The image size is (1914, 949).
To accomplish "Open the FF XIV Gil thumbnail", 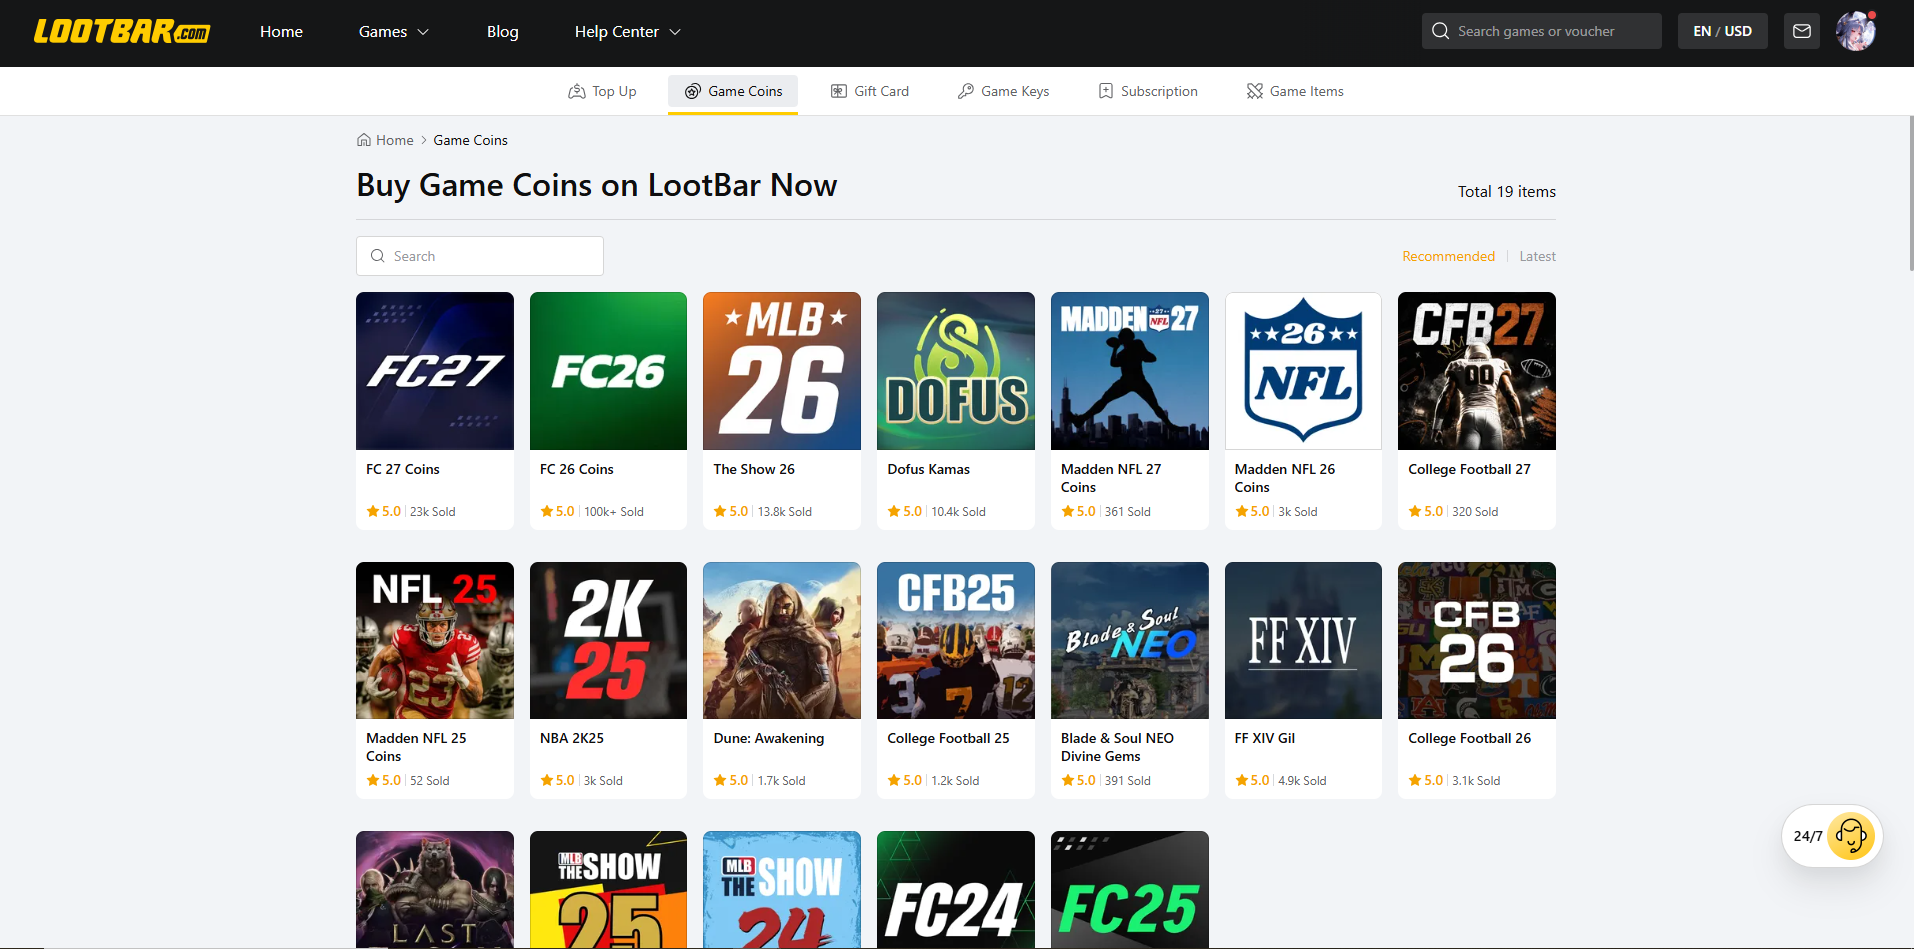I will point(1303,640).
